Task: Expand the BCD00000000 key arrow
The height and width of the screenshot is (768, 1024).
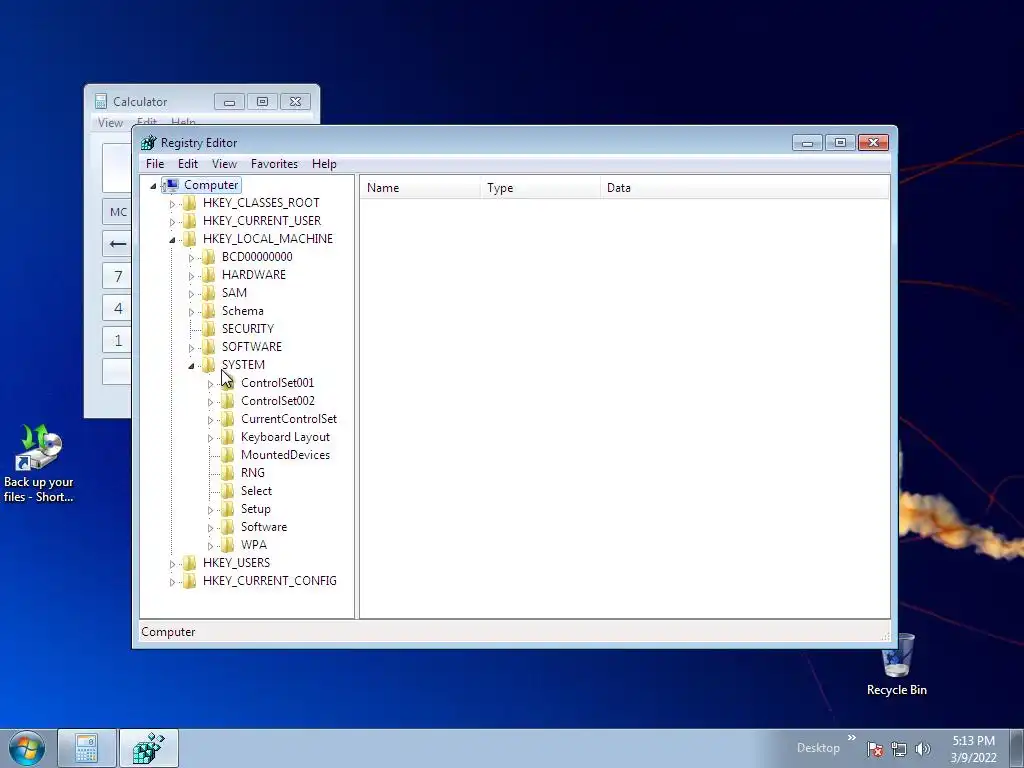Action: pyautogui.click(x=191, y=258)
